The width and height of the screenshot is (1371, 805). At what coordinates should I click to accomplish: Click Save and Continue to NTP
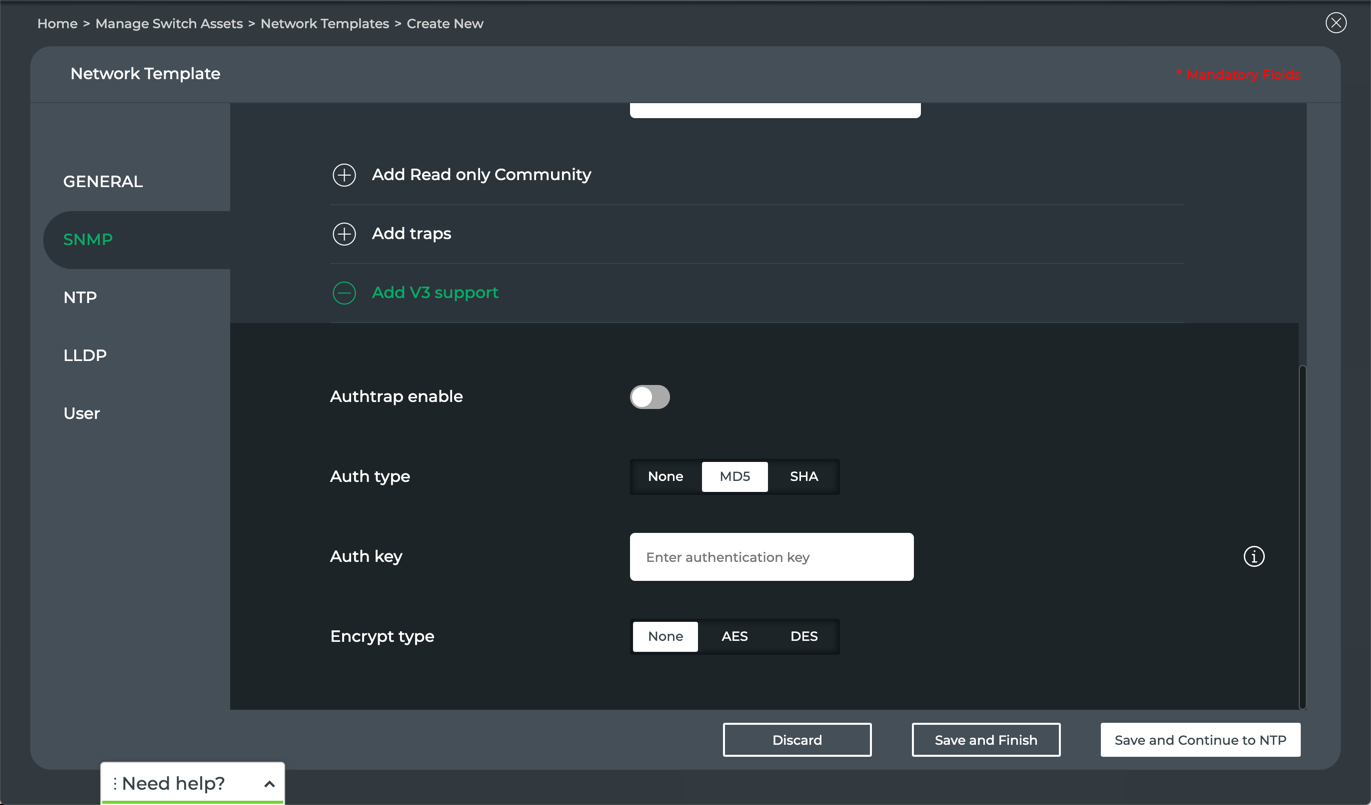point(1200,740)
